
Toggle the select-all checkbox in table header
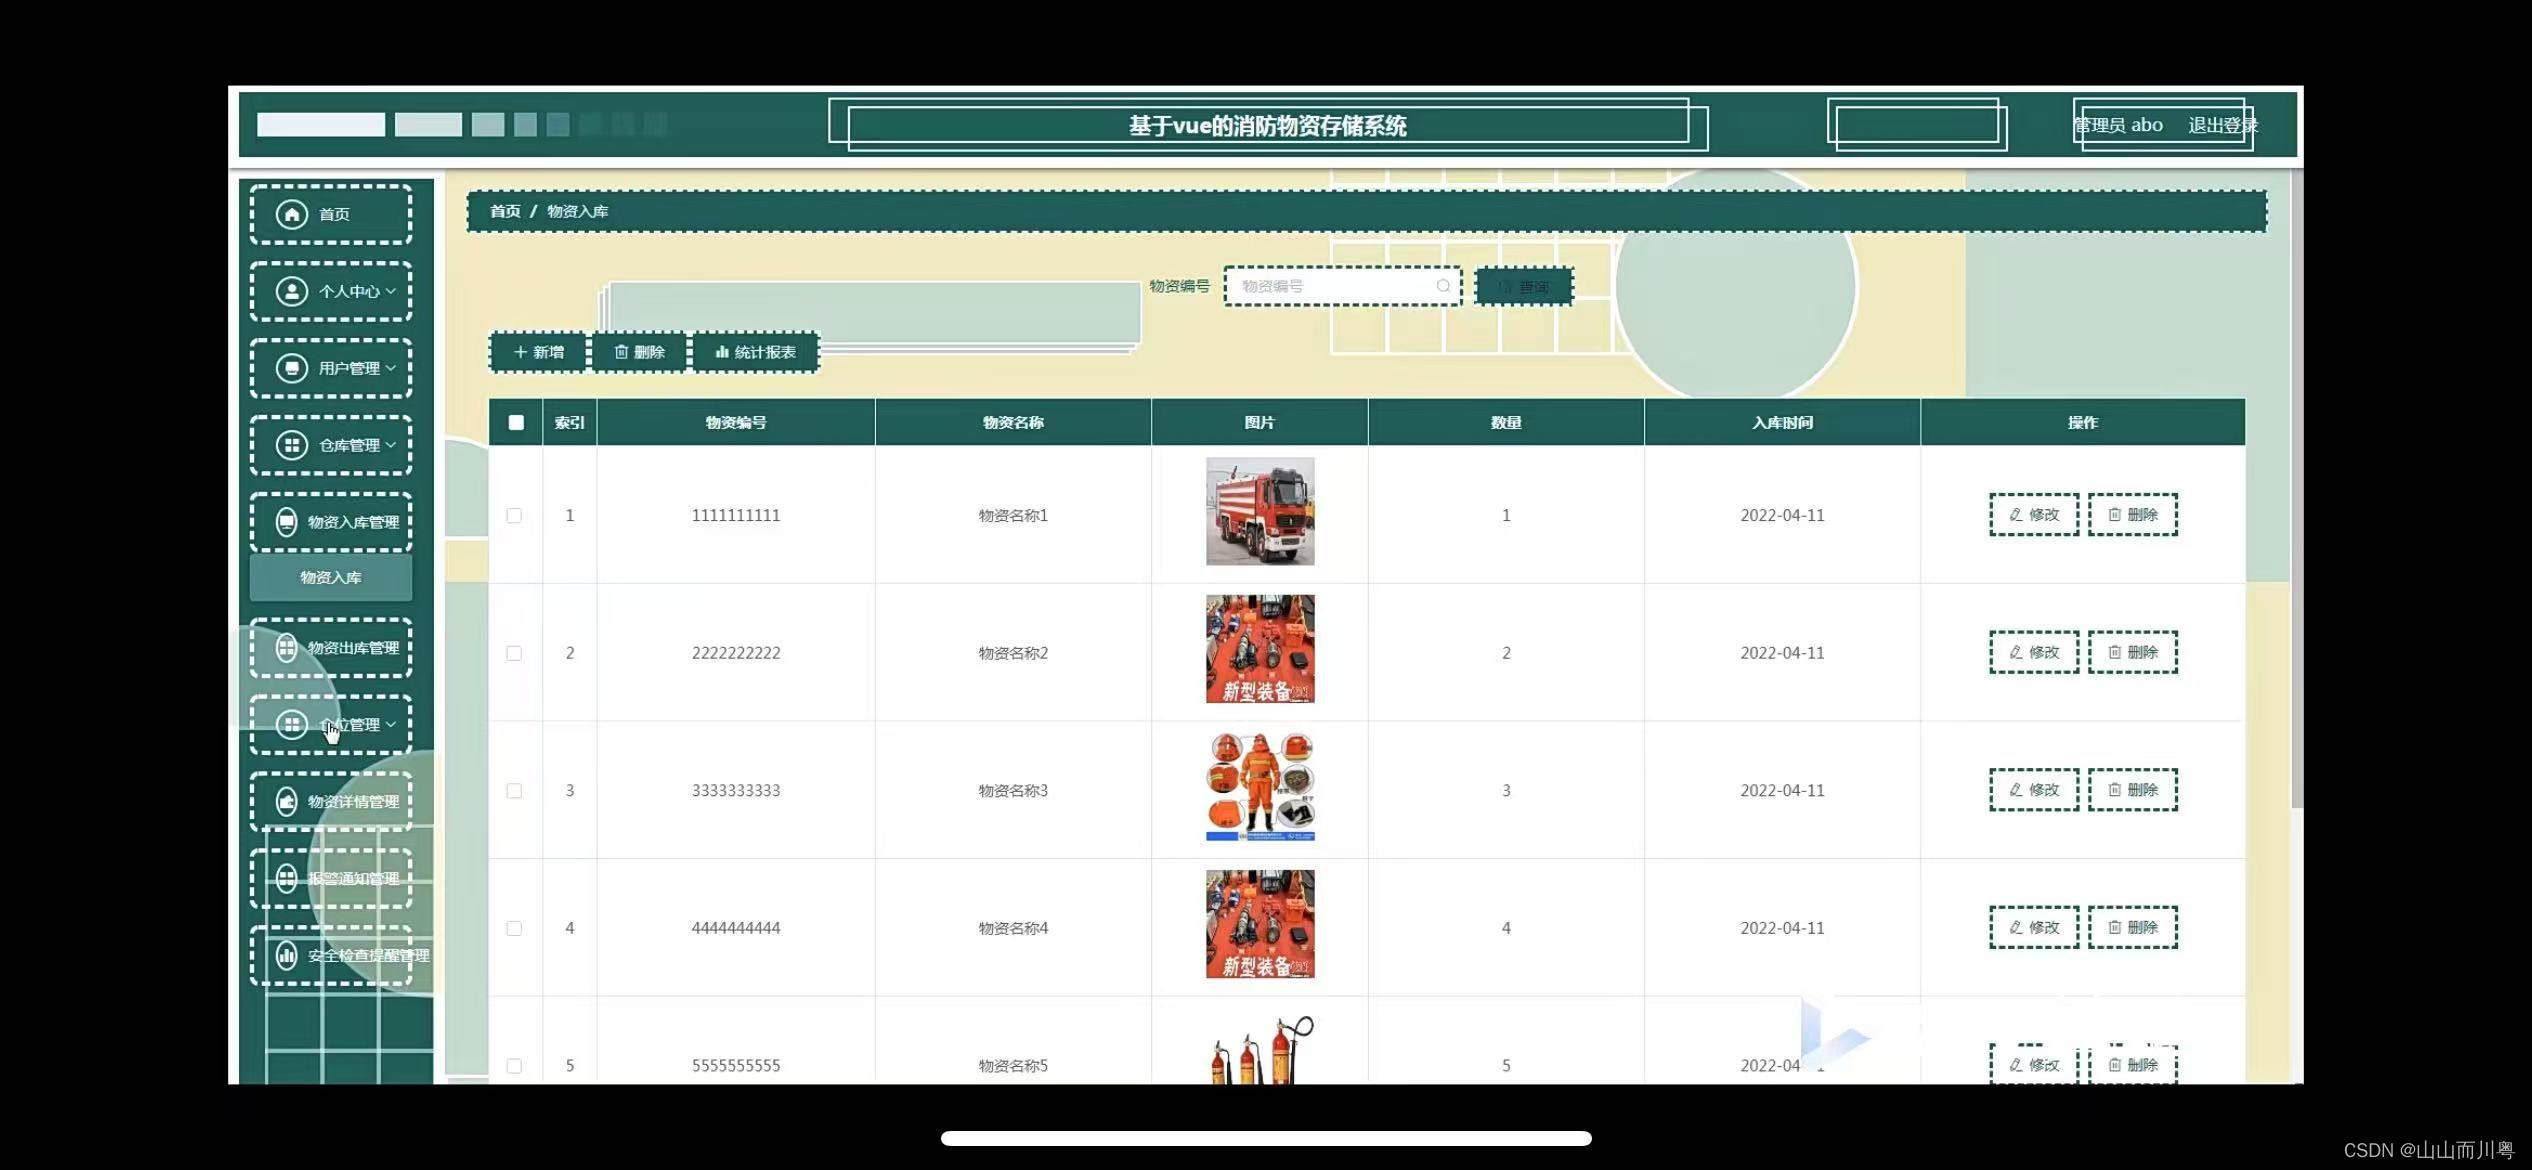(x=516, y=422)
